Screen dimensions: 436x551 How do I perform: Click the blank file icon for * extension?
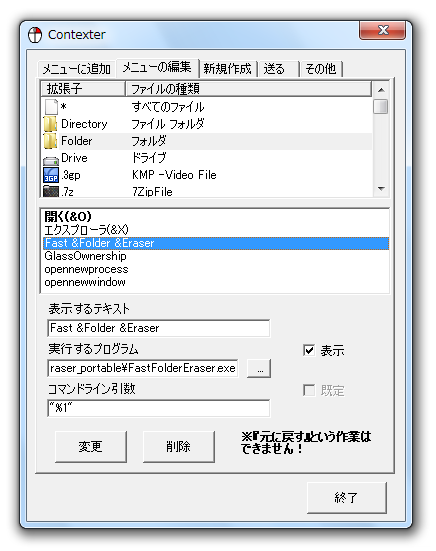tap(51, 107)
